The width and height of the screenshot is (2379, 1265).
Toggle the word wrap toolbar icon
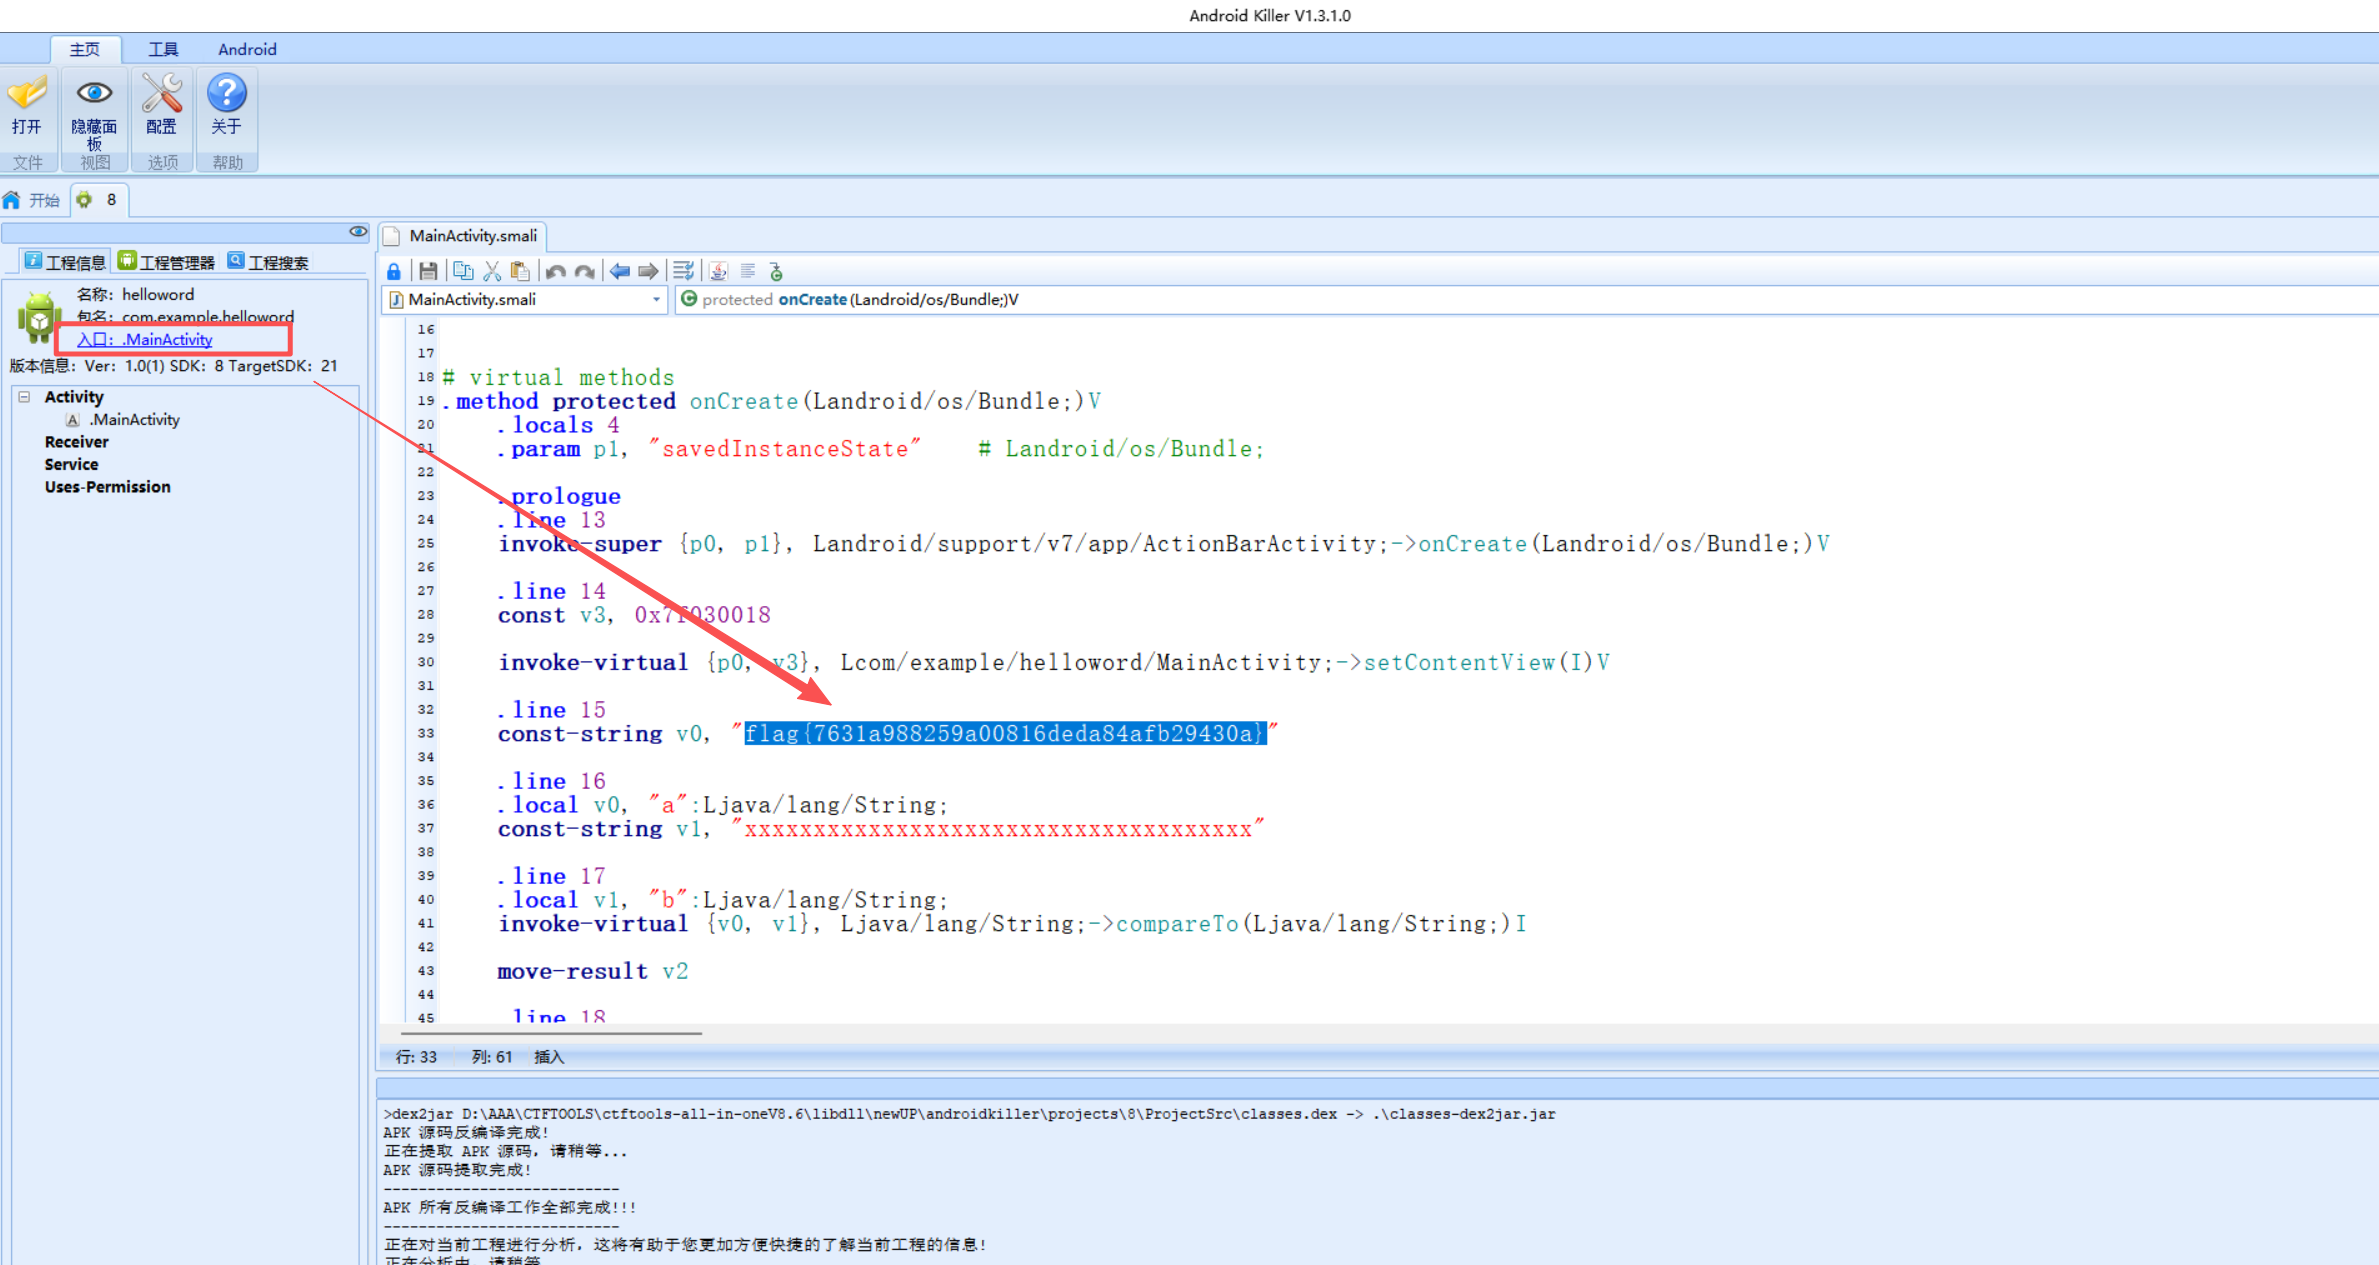pos(683,271)
